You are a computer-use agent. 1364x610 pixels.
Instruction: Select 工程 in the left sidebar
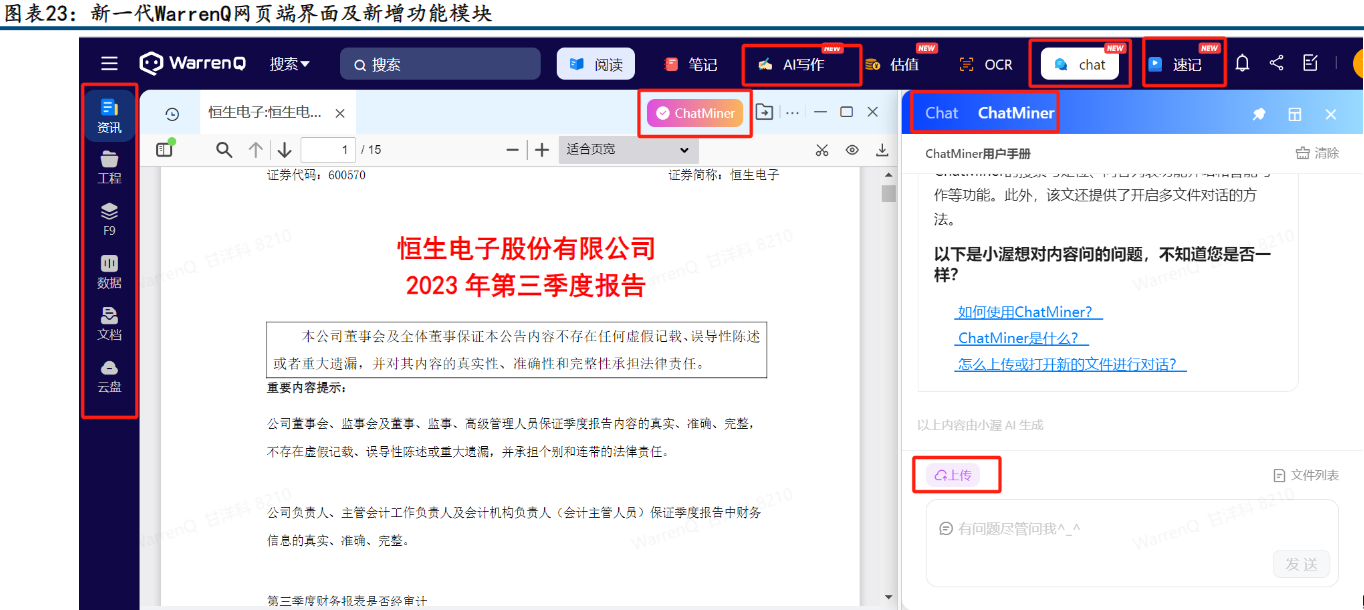pyautogui.click(x=109, y=167)
